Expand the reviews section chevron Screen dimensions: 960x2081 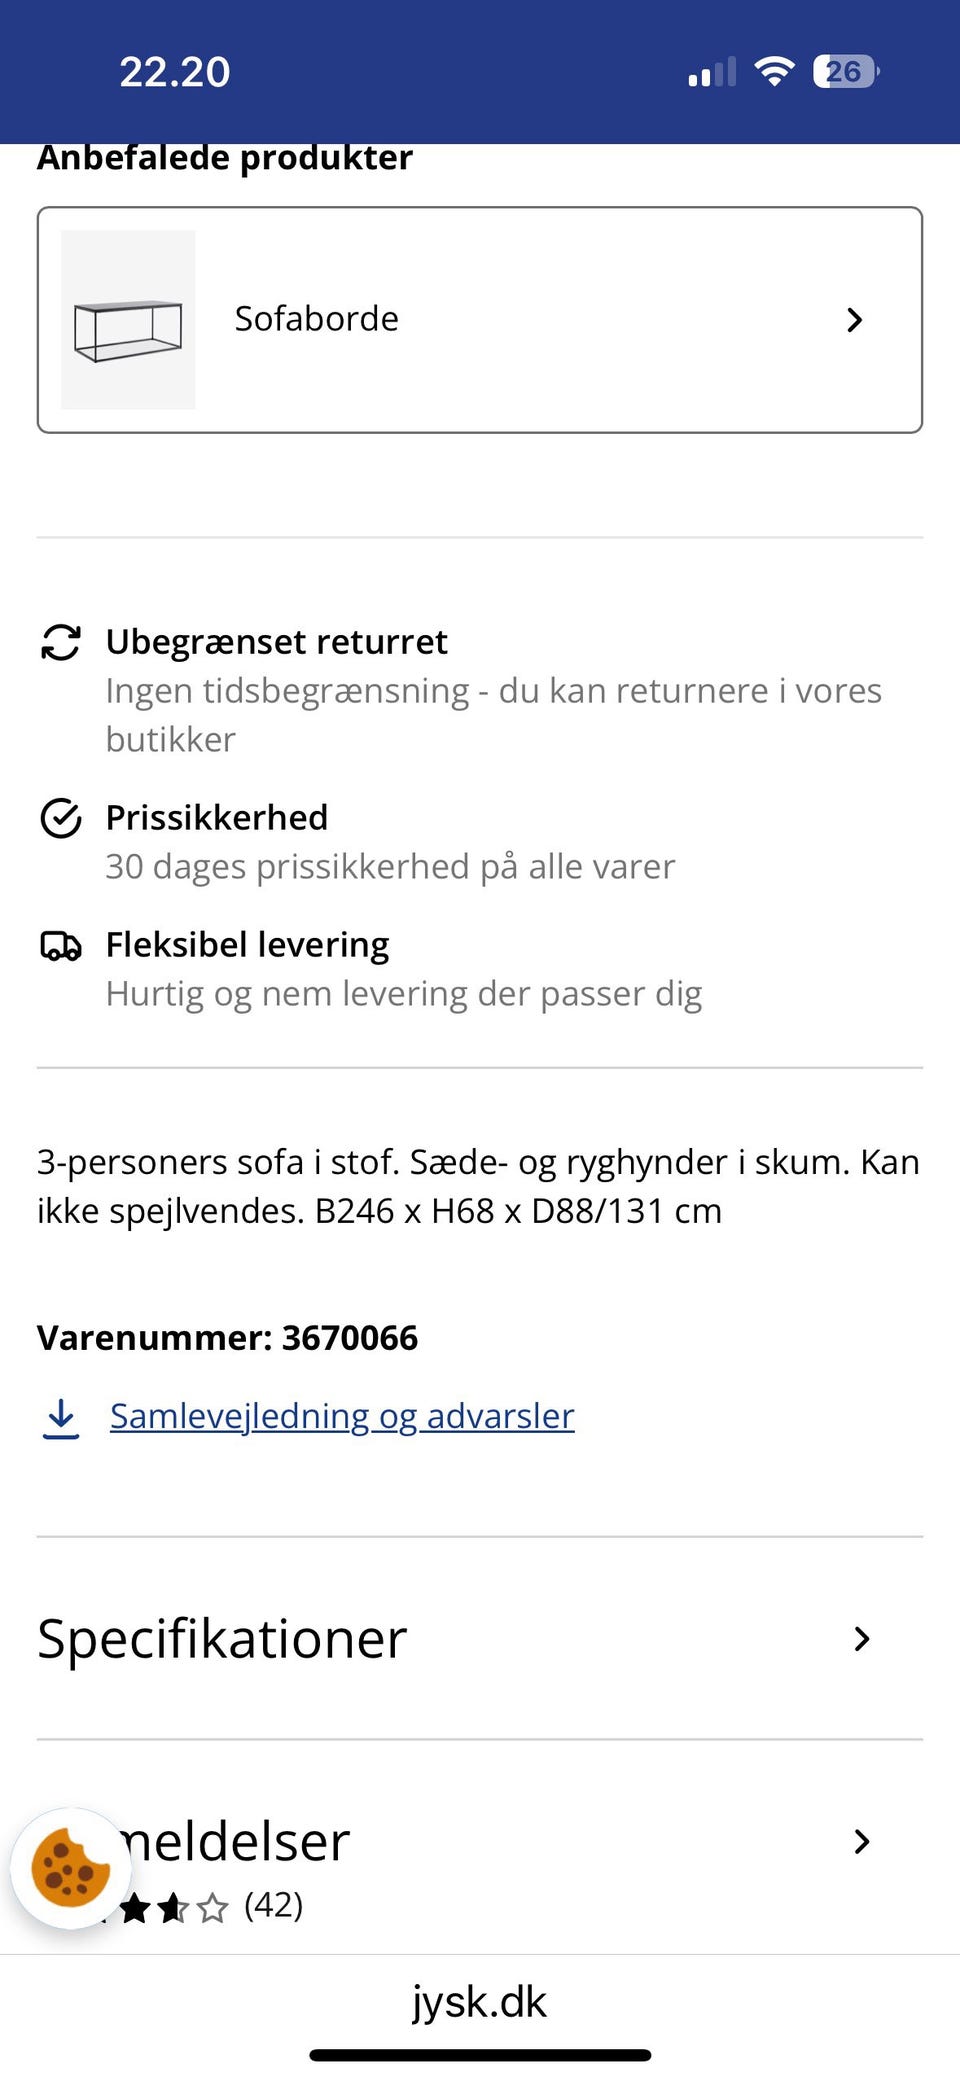(x=861, y=1841)
